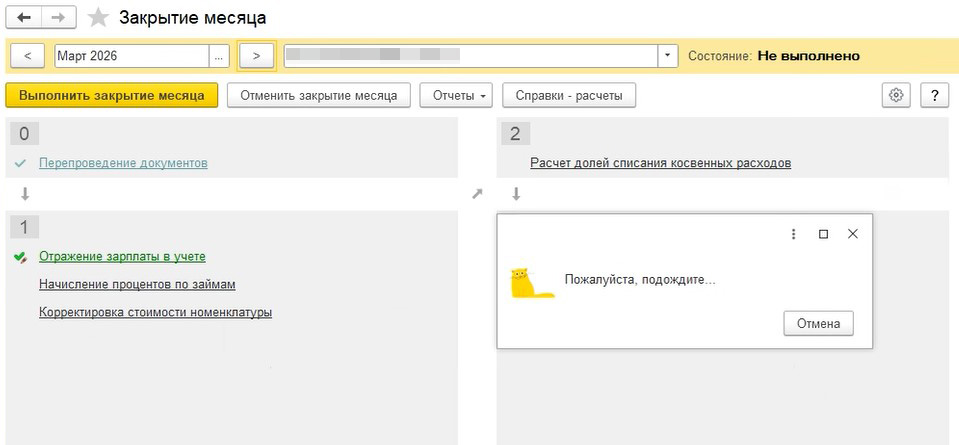Open settings with the gear icon
The height and width of the screenshot is (445, 959).
896,95
